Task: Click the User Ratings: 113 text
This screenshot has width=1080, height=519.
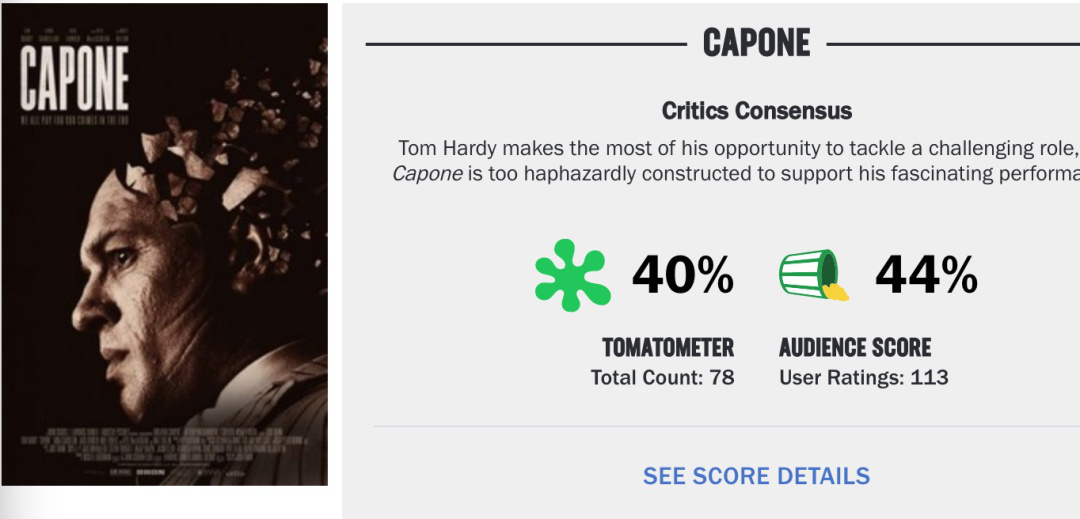Action: (x=864, y=377)
